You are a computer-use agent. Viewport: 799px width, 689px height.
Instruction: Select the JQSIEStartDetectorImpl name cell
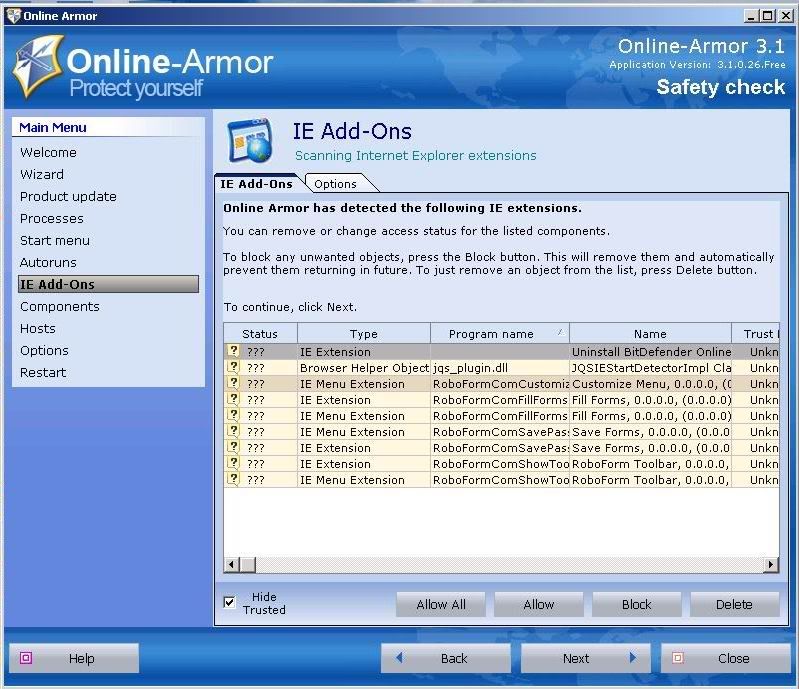pyautogui.click(x=651, y=368)
